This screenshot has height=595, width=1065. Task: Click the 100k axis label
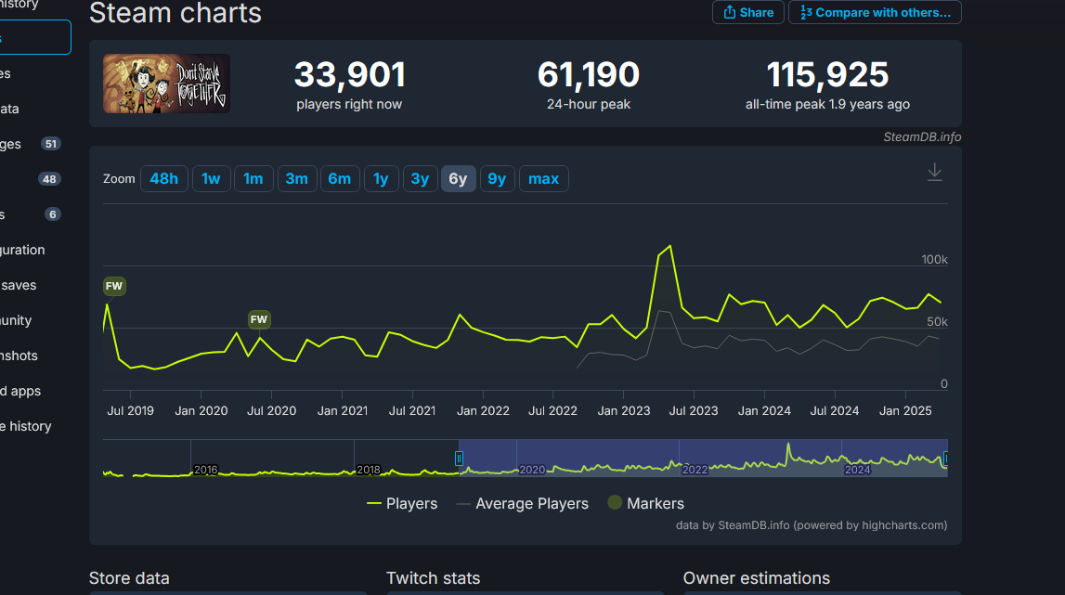pos(935,259)
